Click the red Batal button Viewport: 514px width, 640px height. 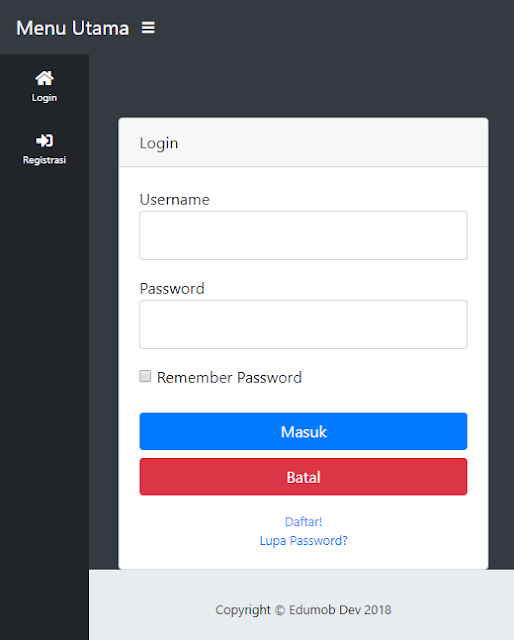303,477
